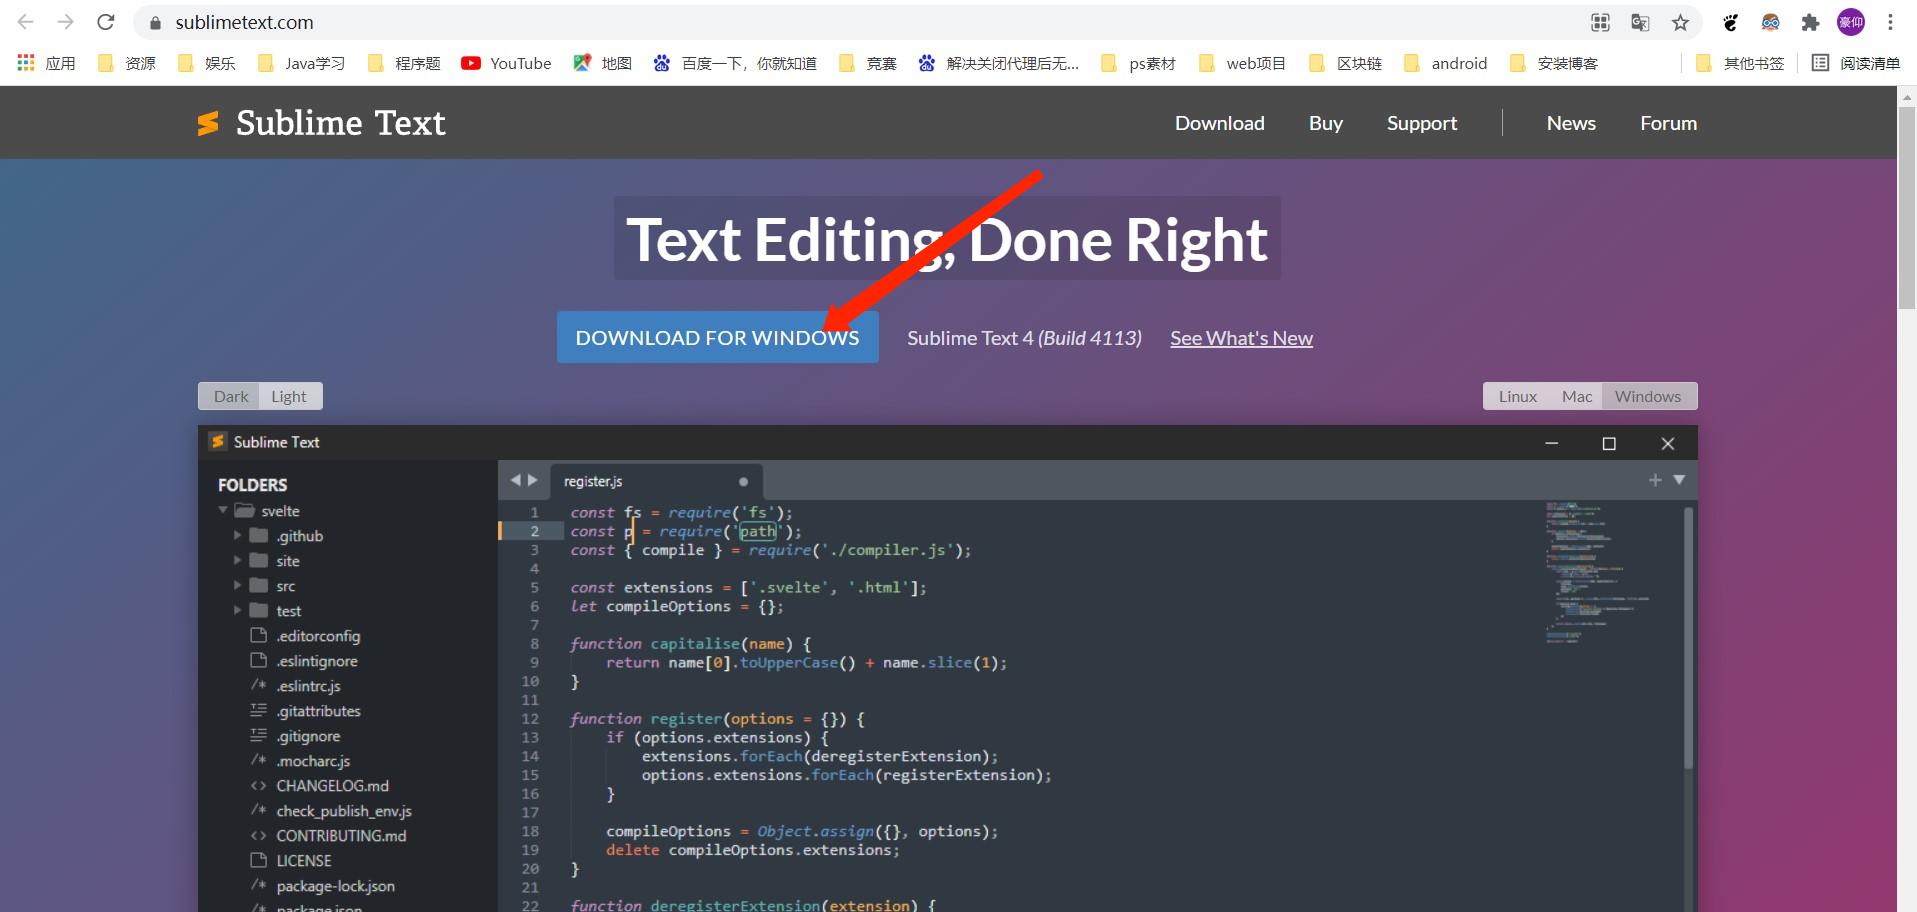The height and width of the screenshot is (912, 1917).
Task: Select .eslintrc.js in the sidebar
Action: [308, 685]
